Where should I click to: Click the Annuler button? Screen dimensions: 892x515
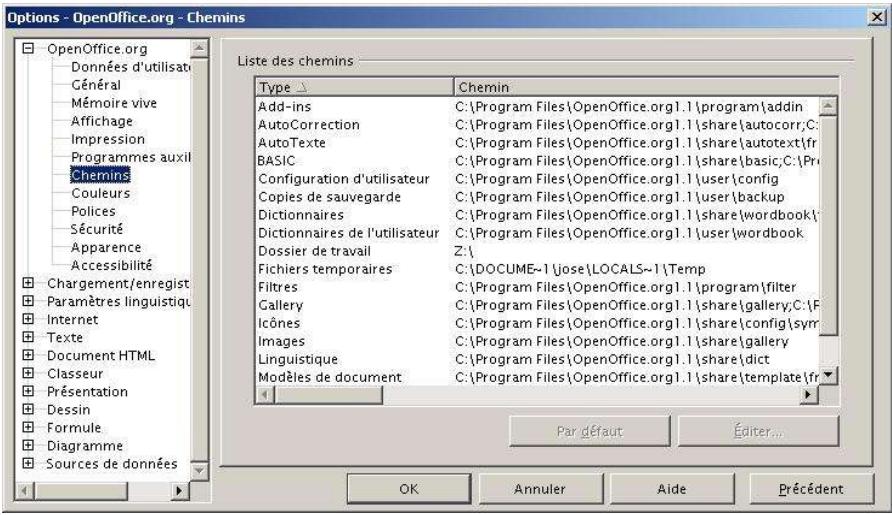point(540,489)
